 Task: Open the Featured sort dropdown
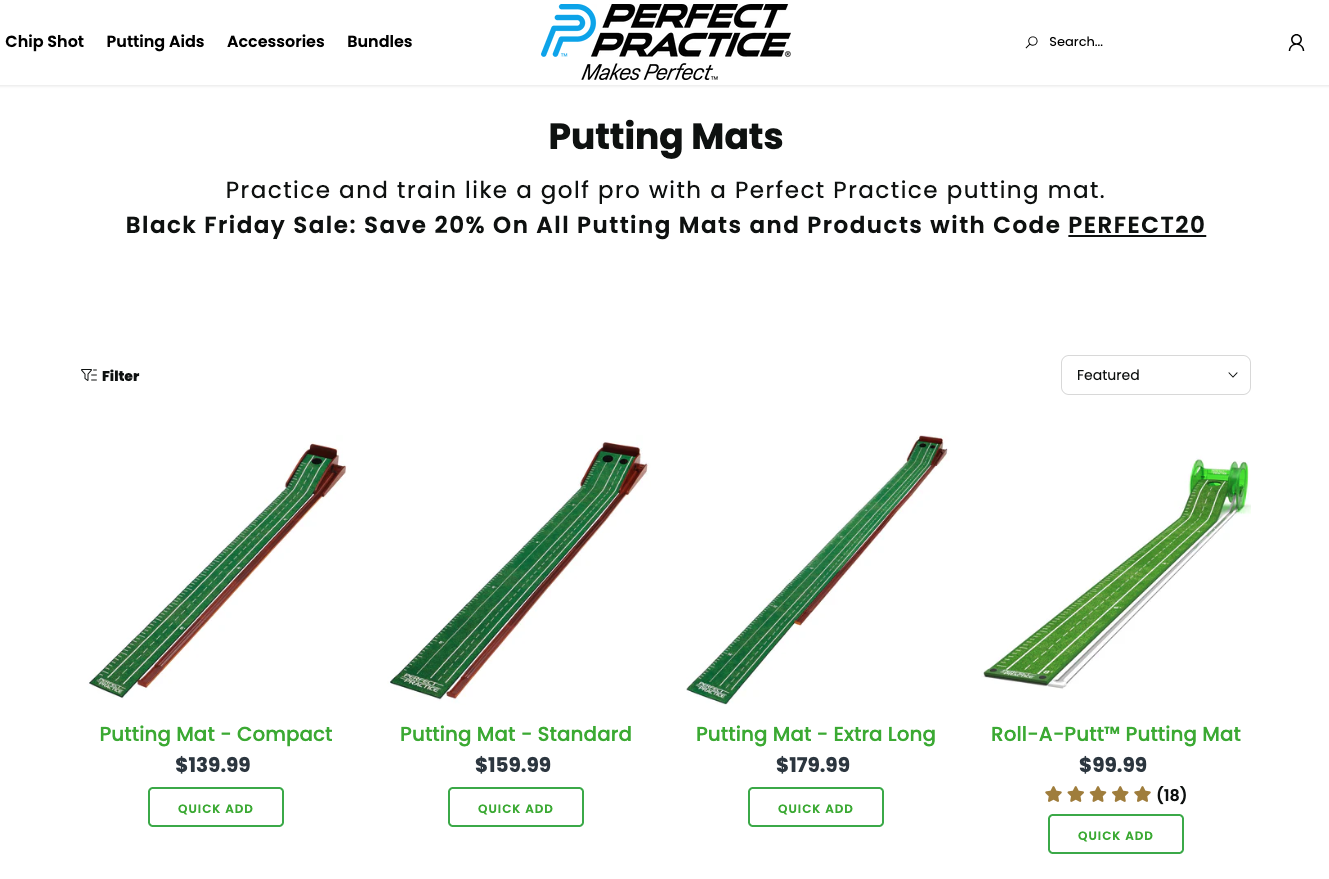(x=1155, y=375)
